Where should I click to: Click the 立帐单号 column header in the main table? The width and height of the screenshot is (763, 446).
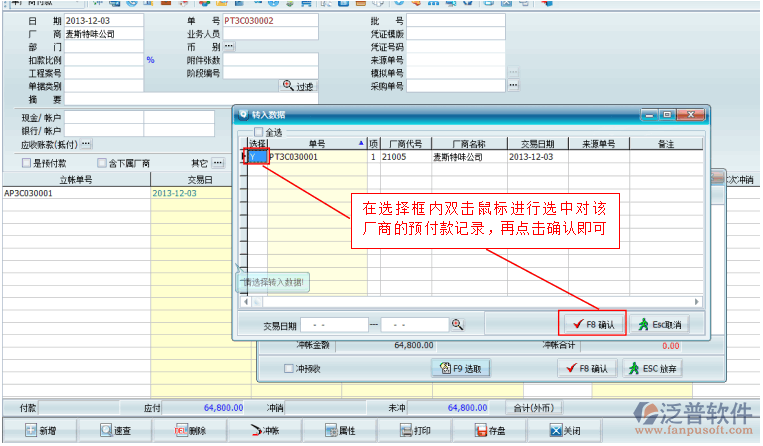(x=76, y=179)
